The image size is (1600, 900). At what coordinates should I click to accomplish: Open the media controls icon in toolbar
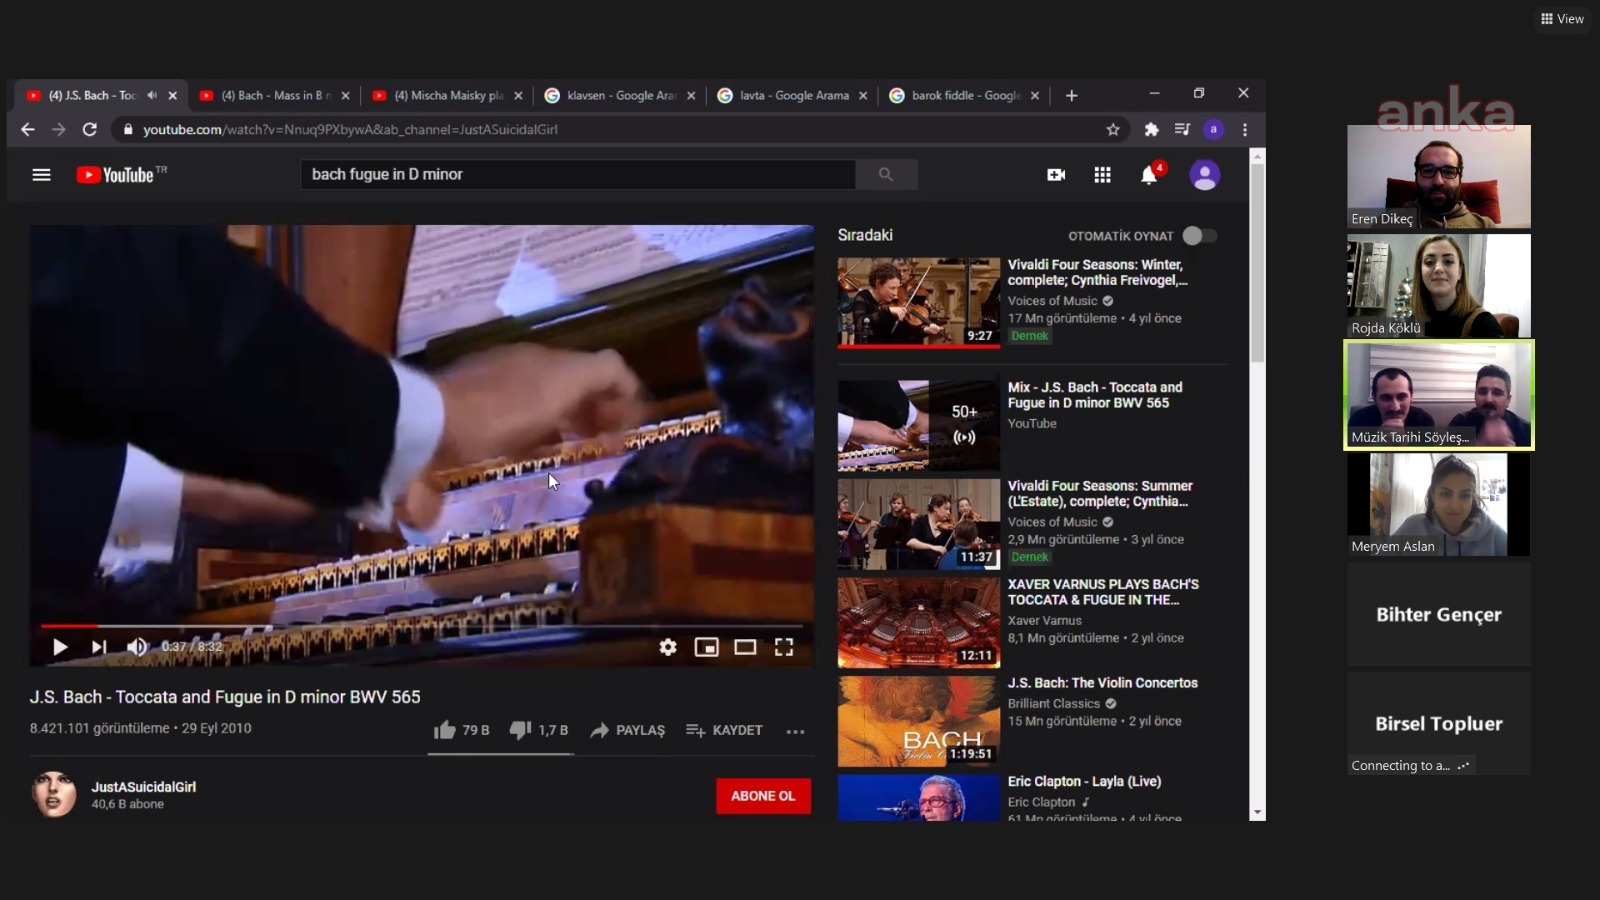[1182, 129]
